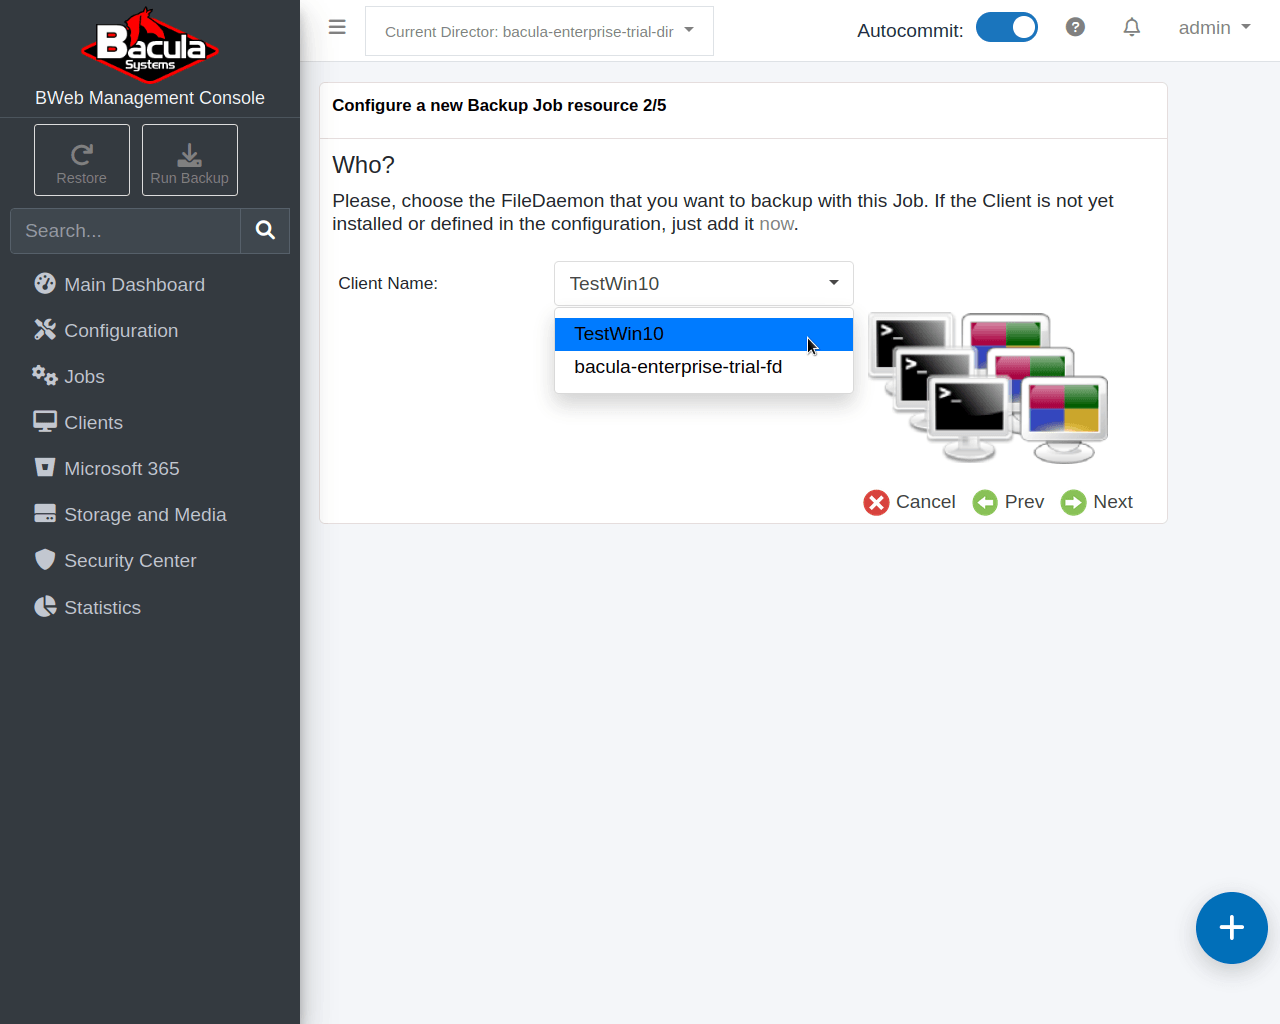Viewport: 1280px width, 1024px height.
Task: Navigate to Clients page
Action: pos(93,423)
